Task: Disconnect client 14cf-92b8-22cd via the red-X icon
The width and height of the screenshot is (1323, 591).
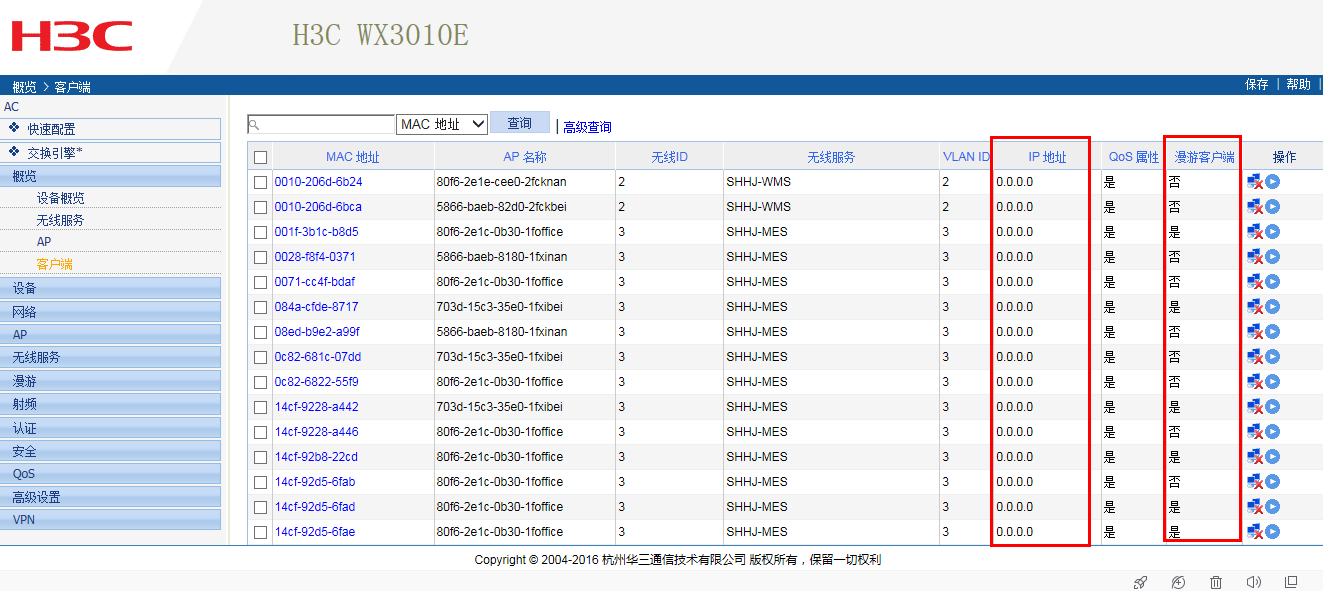Action: pyautogui.click(x=1255, y=457)
